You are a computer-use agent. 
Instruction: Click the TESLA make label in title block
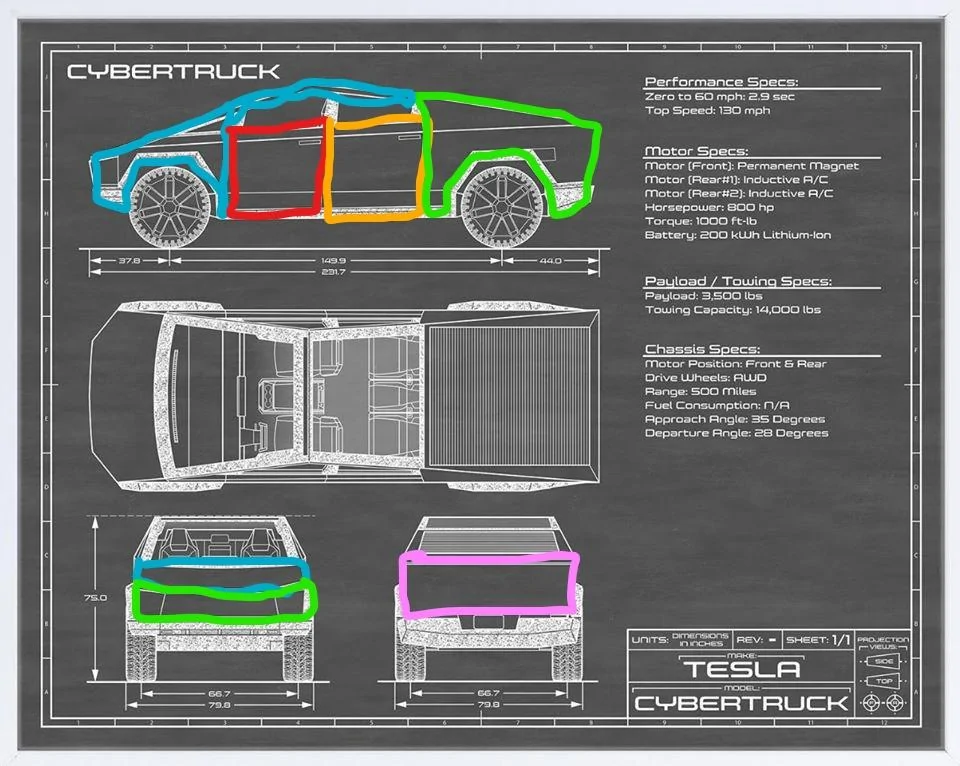coord(741,669)
